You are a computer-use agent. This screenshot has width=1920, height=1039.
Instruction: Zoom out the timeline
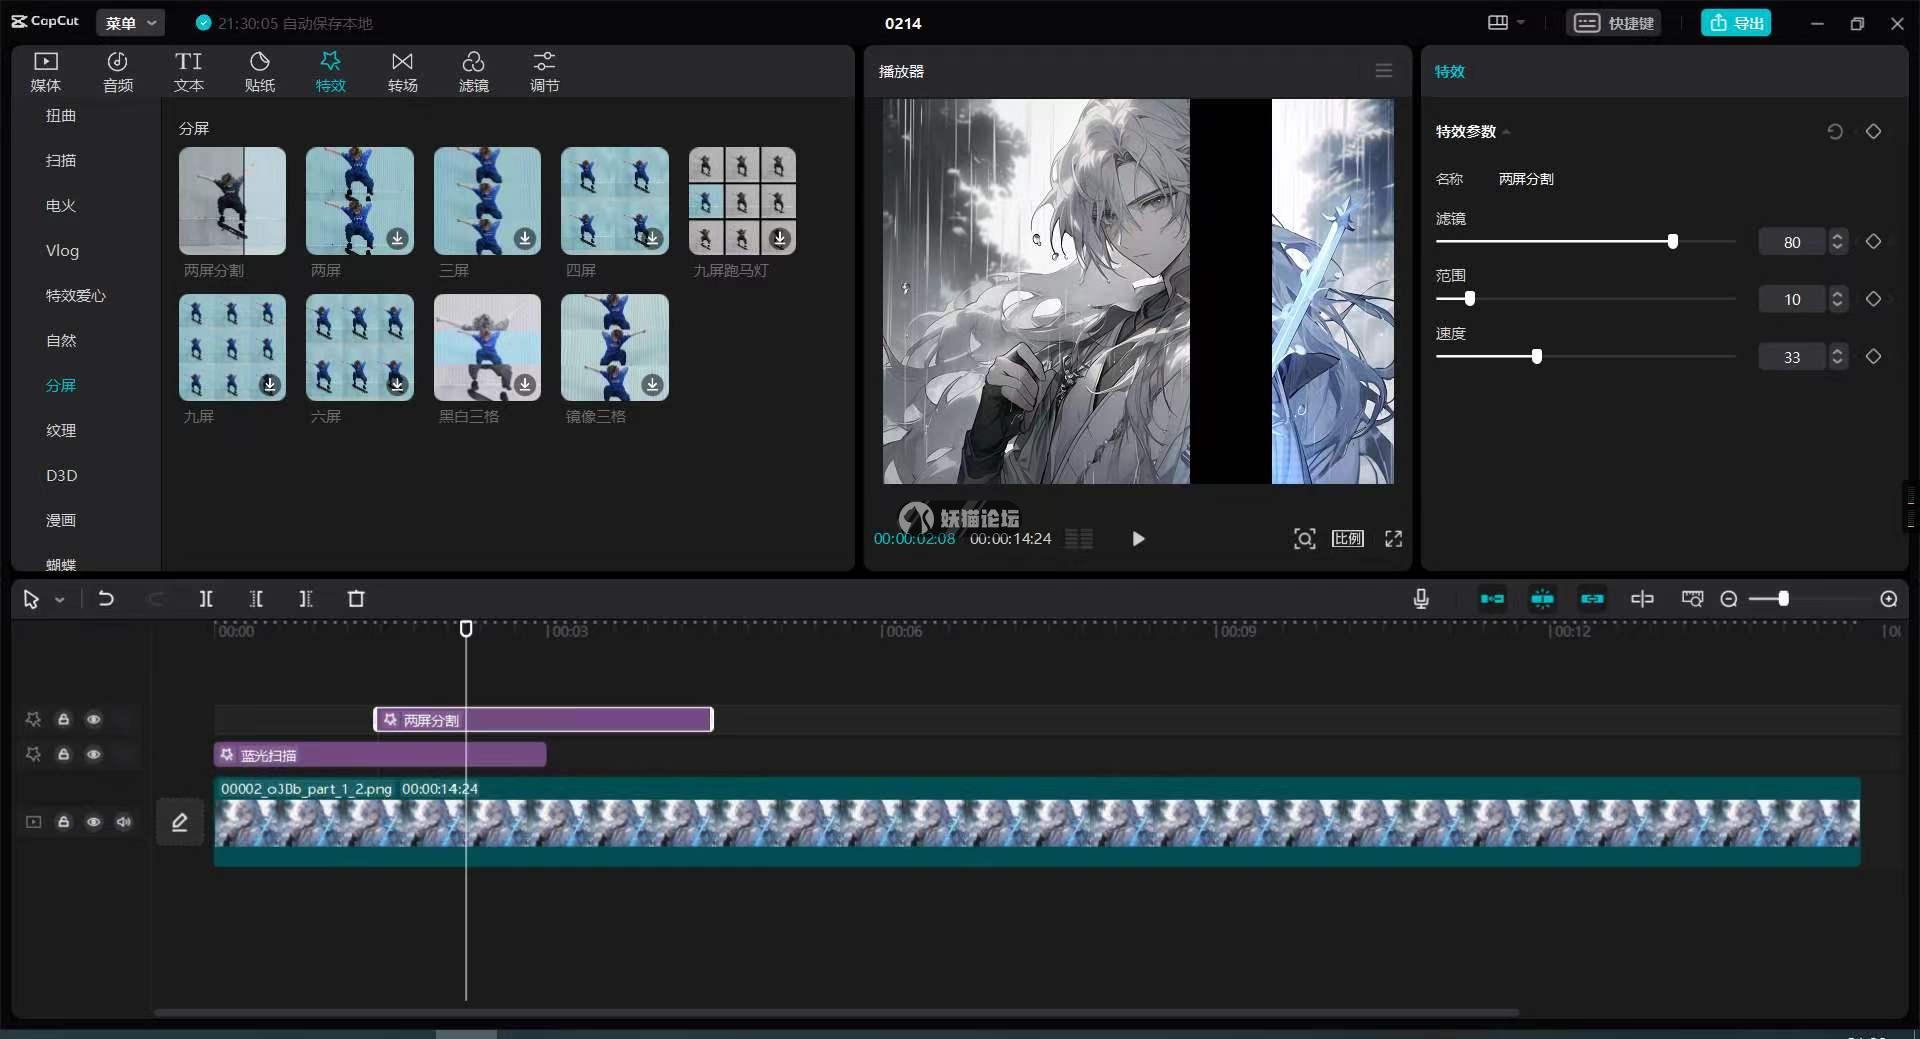[1729, 599]
